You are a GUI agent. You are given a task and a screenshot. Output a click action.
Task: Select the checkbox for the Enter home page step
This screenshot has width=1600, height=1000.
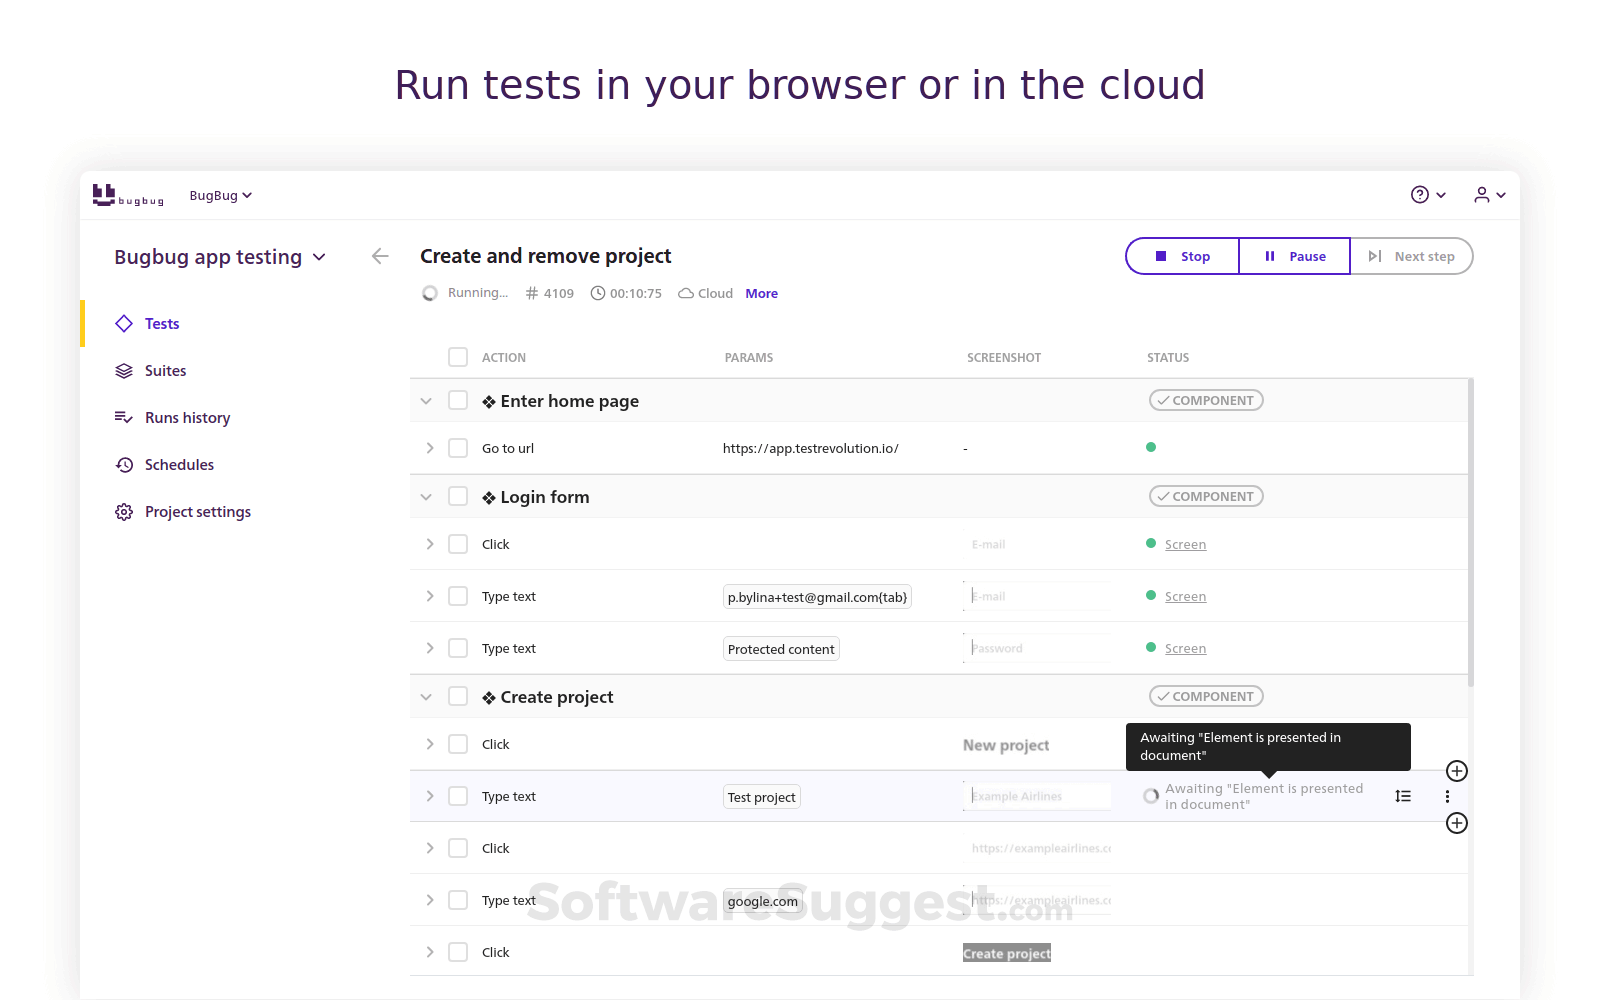point(458,400)
